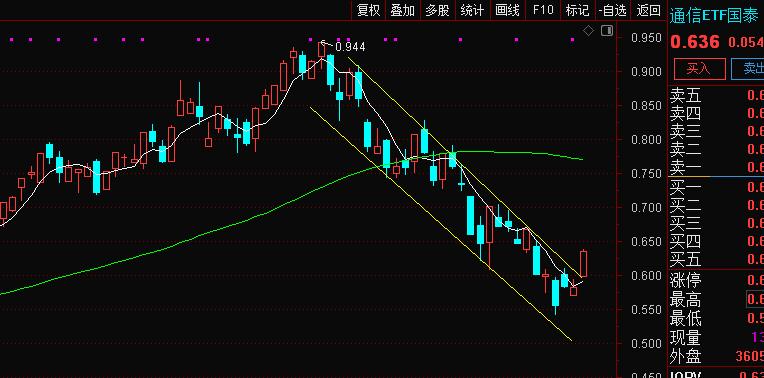Select the 买五 order book row
The height and width of the screenshot is (378, 764).
click(716, 259)
